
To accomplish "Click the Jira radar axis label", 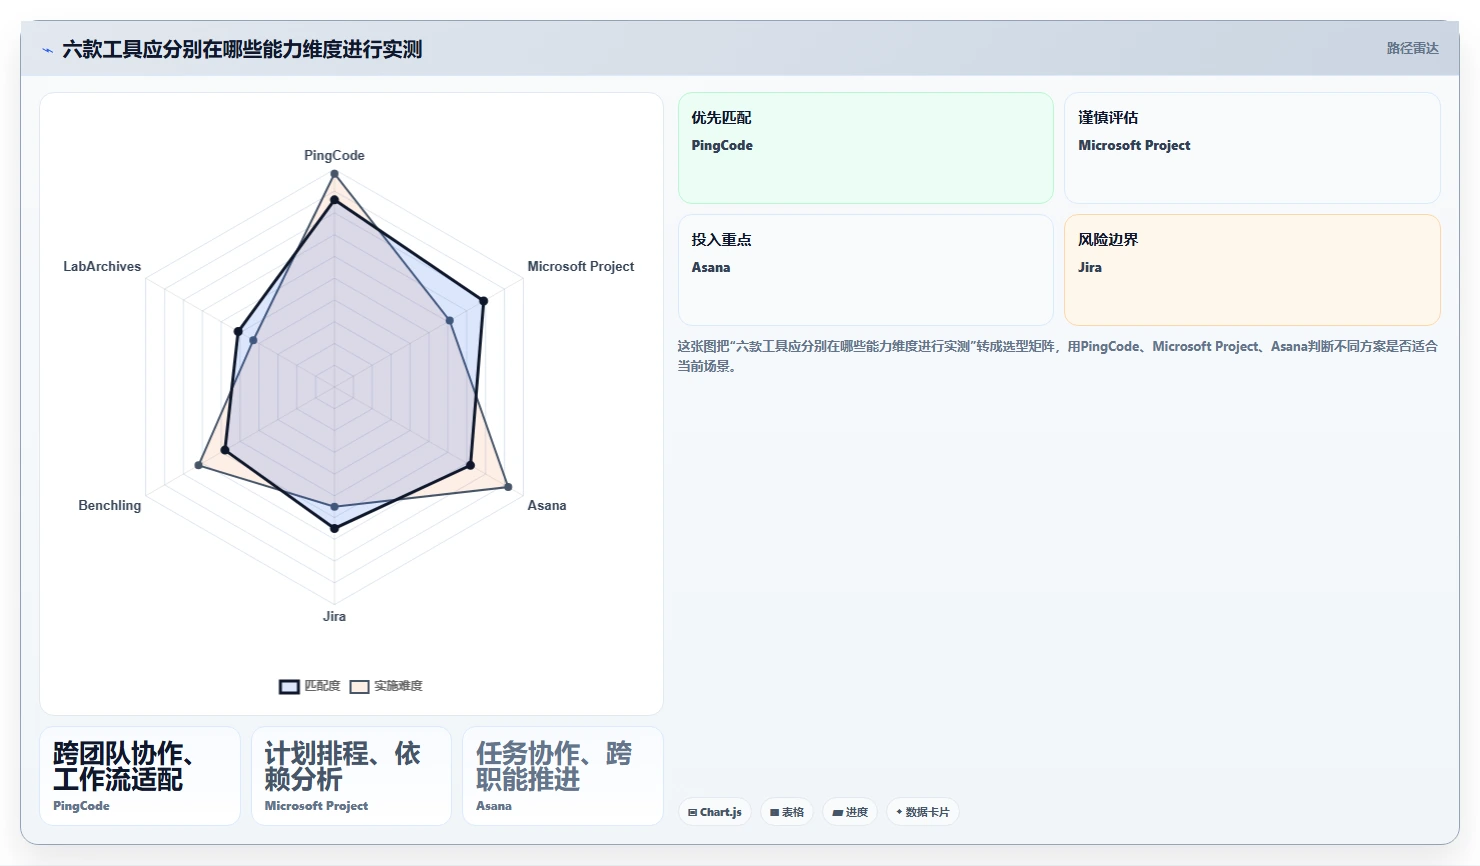I will point(334,616).
